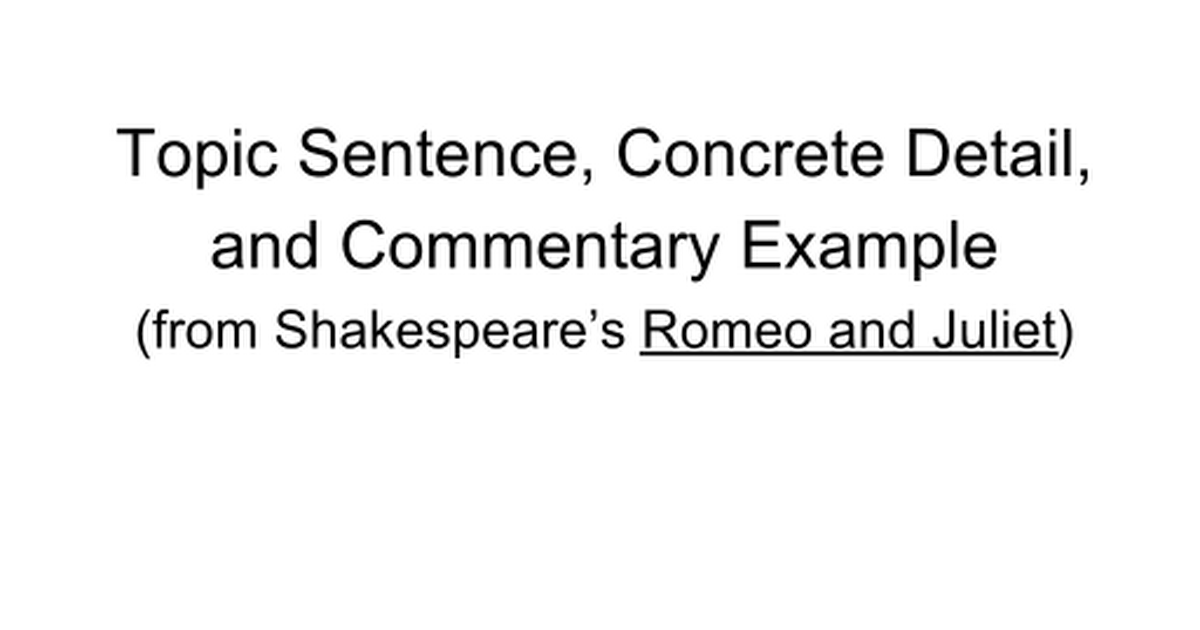
Task: Click the closing parenthesis after Juliet
Action: coord(1065,333)
